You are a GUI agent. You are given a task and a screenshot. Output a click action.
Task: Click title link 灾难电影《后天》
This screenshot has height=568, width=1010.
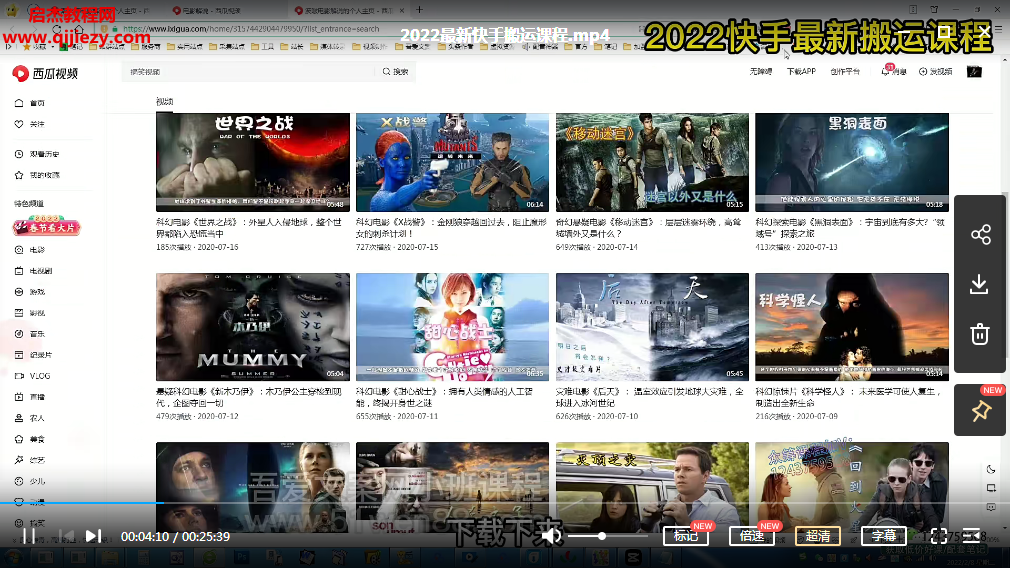(649, 397)
